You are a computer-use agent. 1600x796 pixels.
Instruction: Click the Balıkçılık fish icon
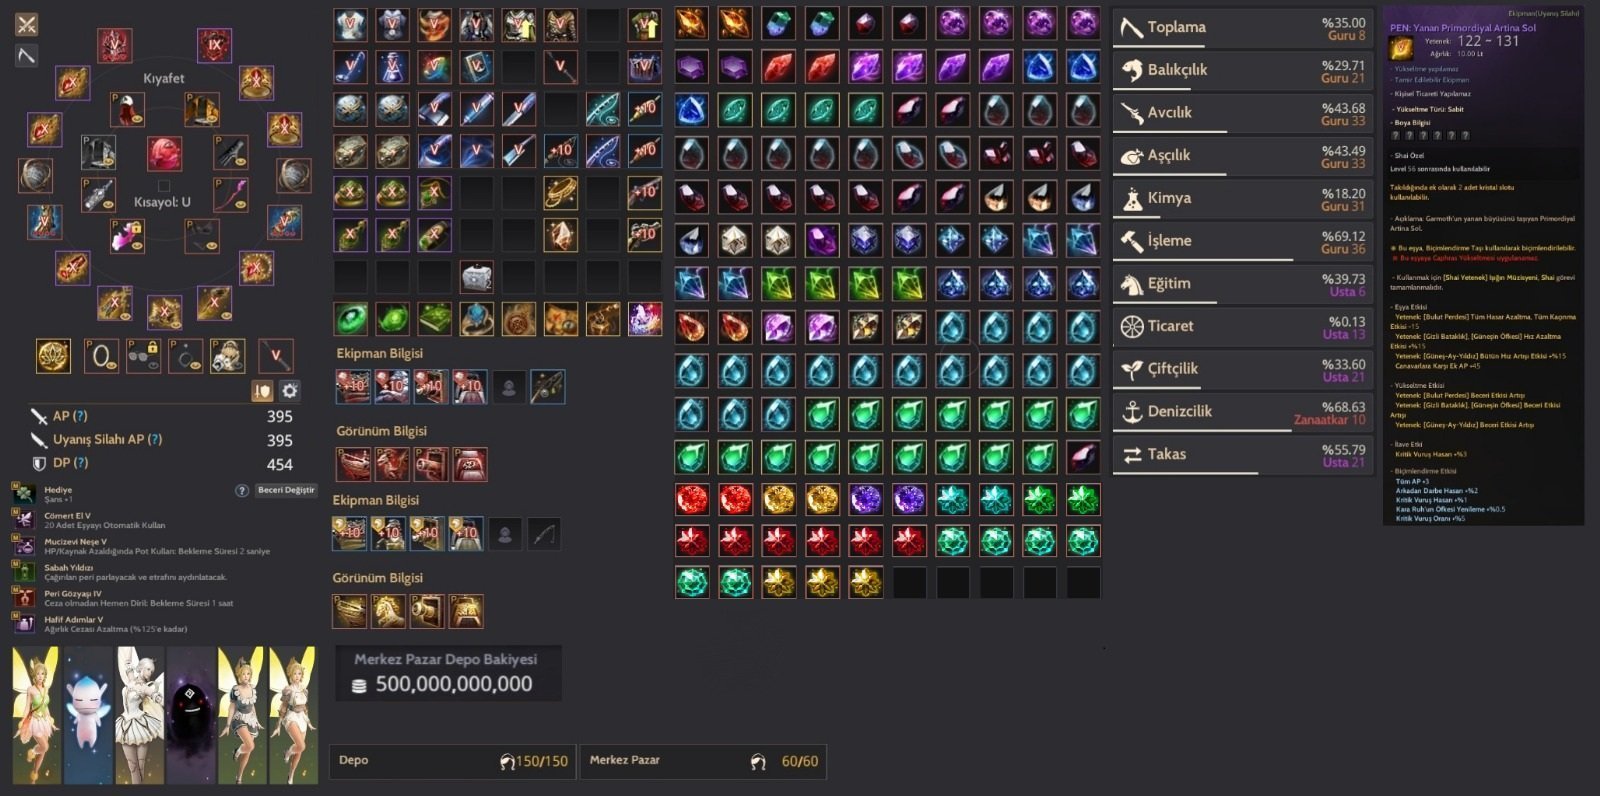click(1132, 70)
